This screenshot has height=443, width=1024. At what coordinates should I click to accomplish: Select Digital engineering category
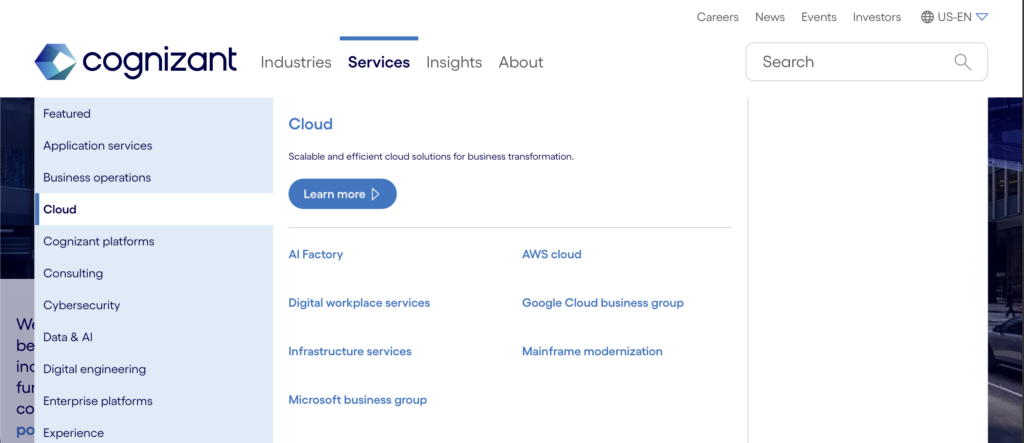point(153,369)
